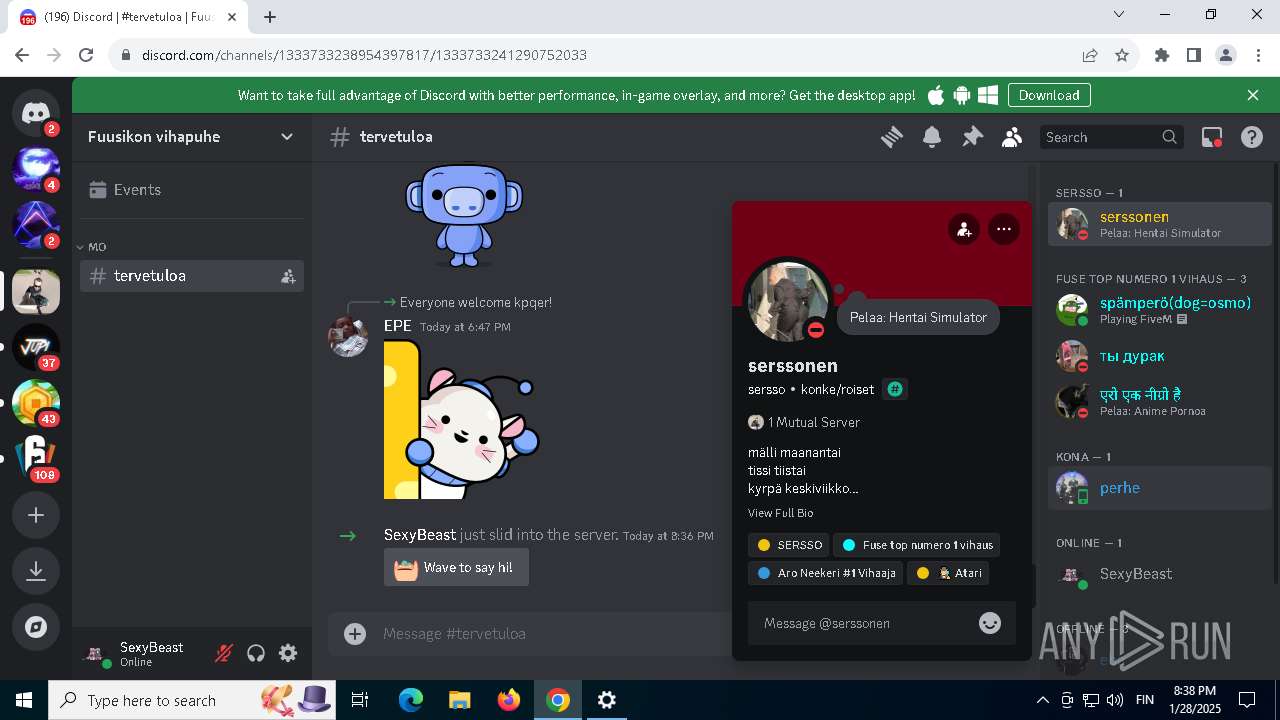Reload the page in Chrome
Viewport: 1280px width, 720px height.
tap(86, 55)
